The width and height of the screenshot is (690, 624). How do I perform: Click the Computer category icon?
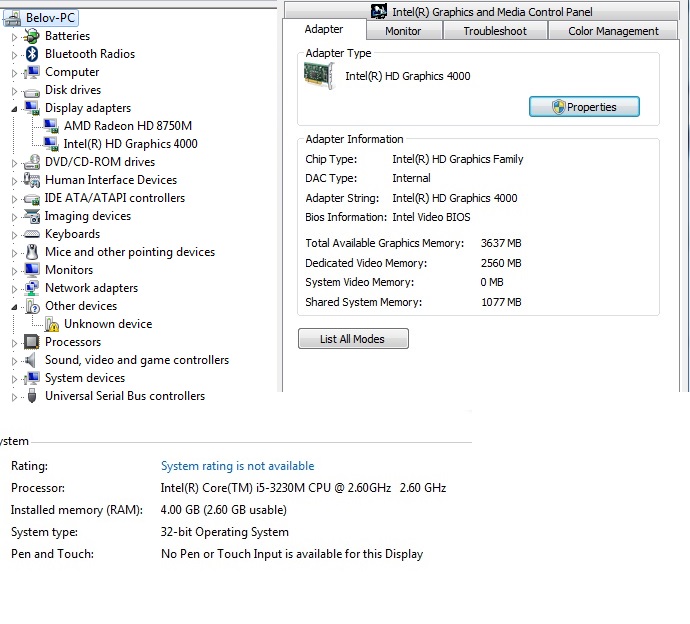[32, 72]
